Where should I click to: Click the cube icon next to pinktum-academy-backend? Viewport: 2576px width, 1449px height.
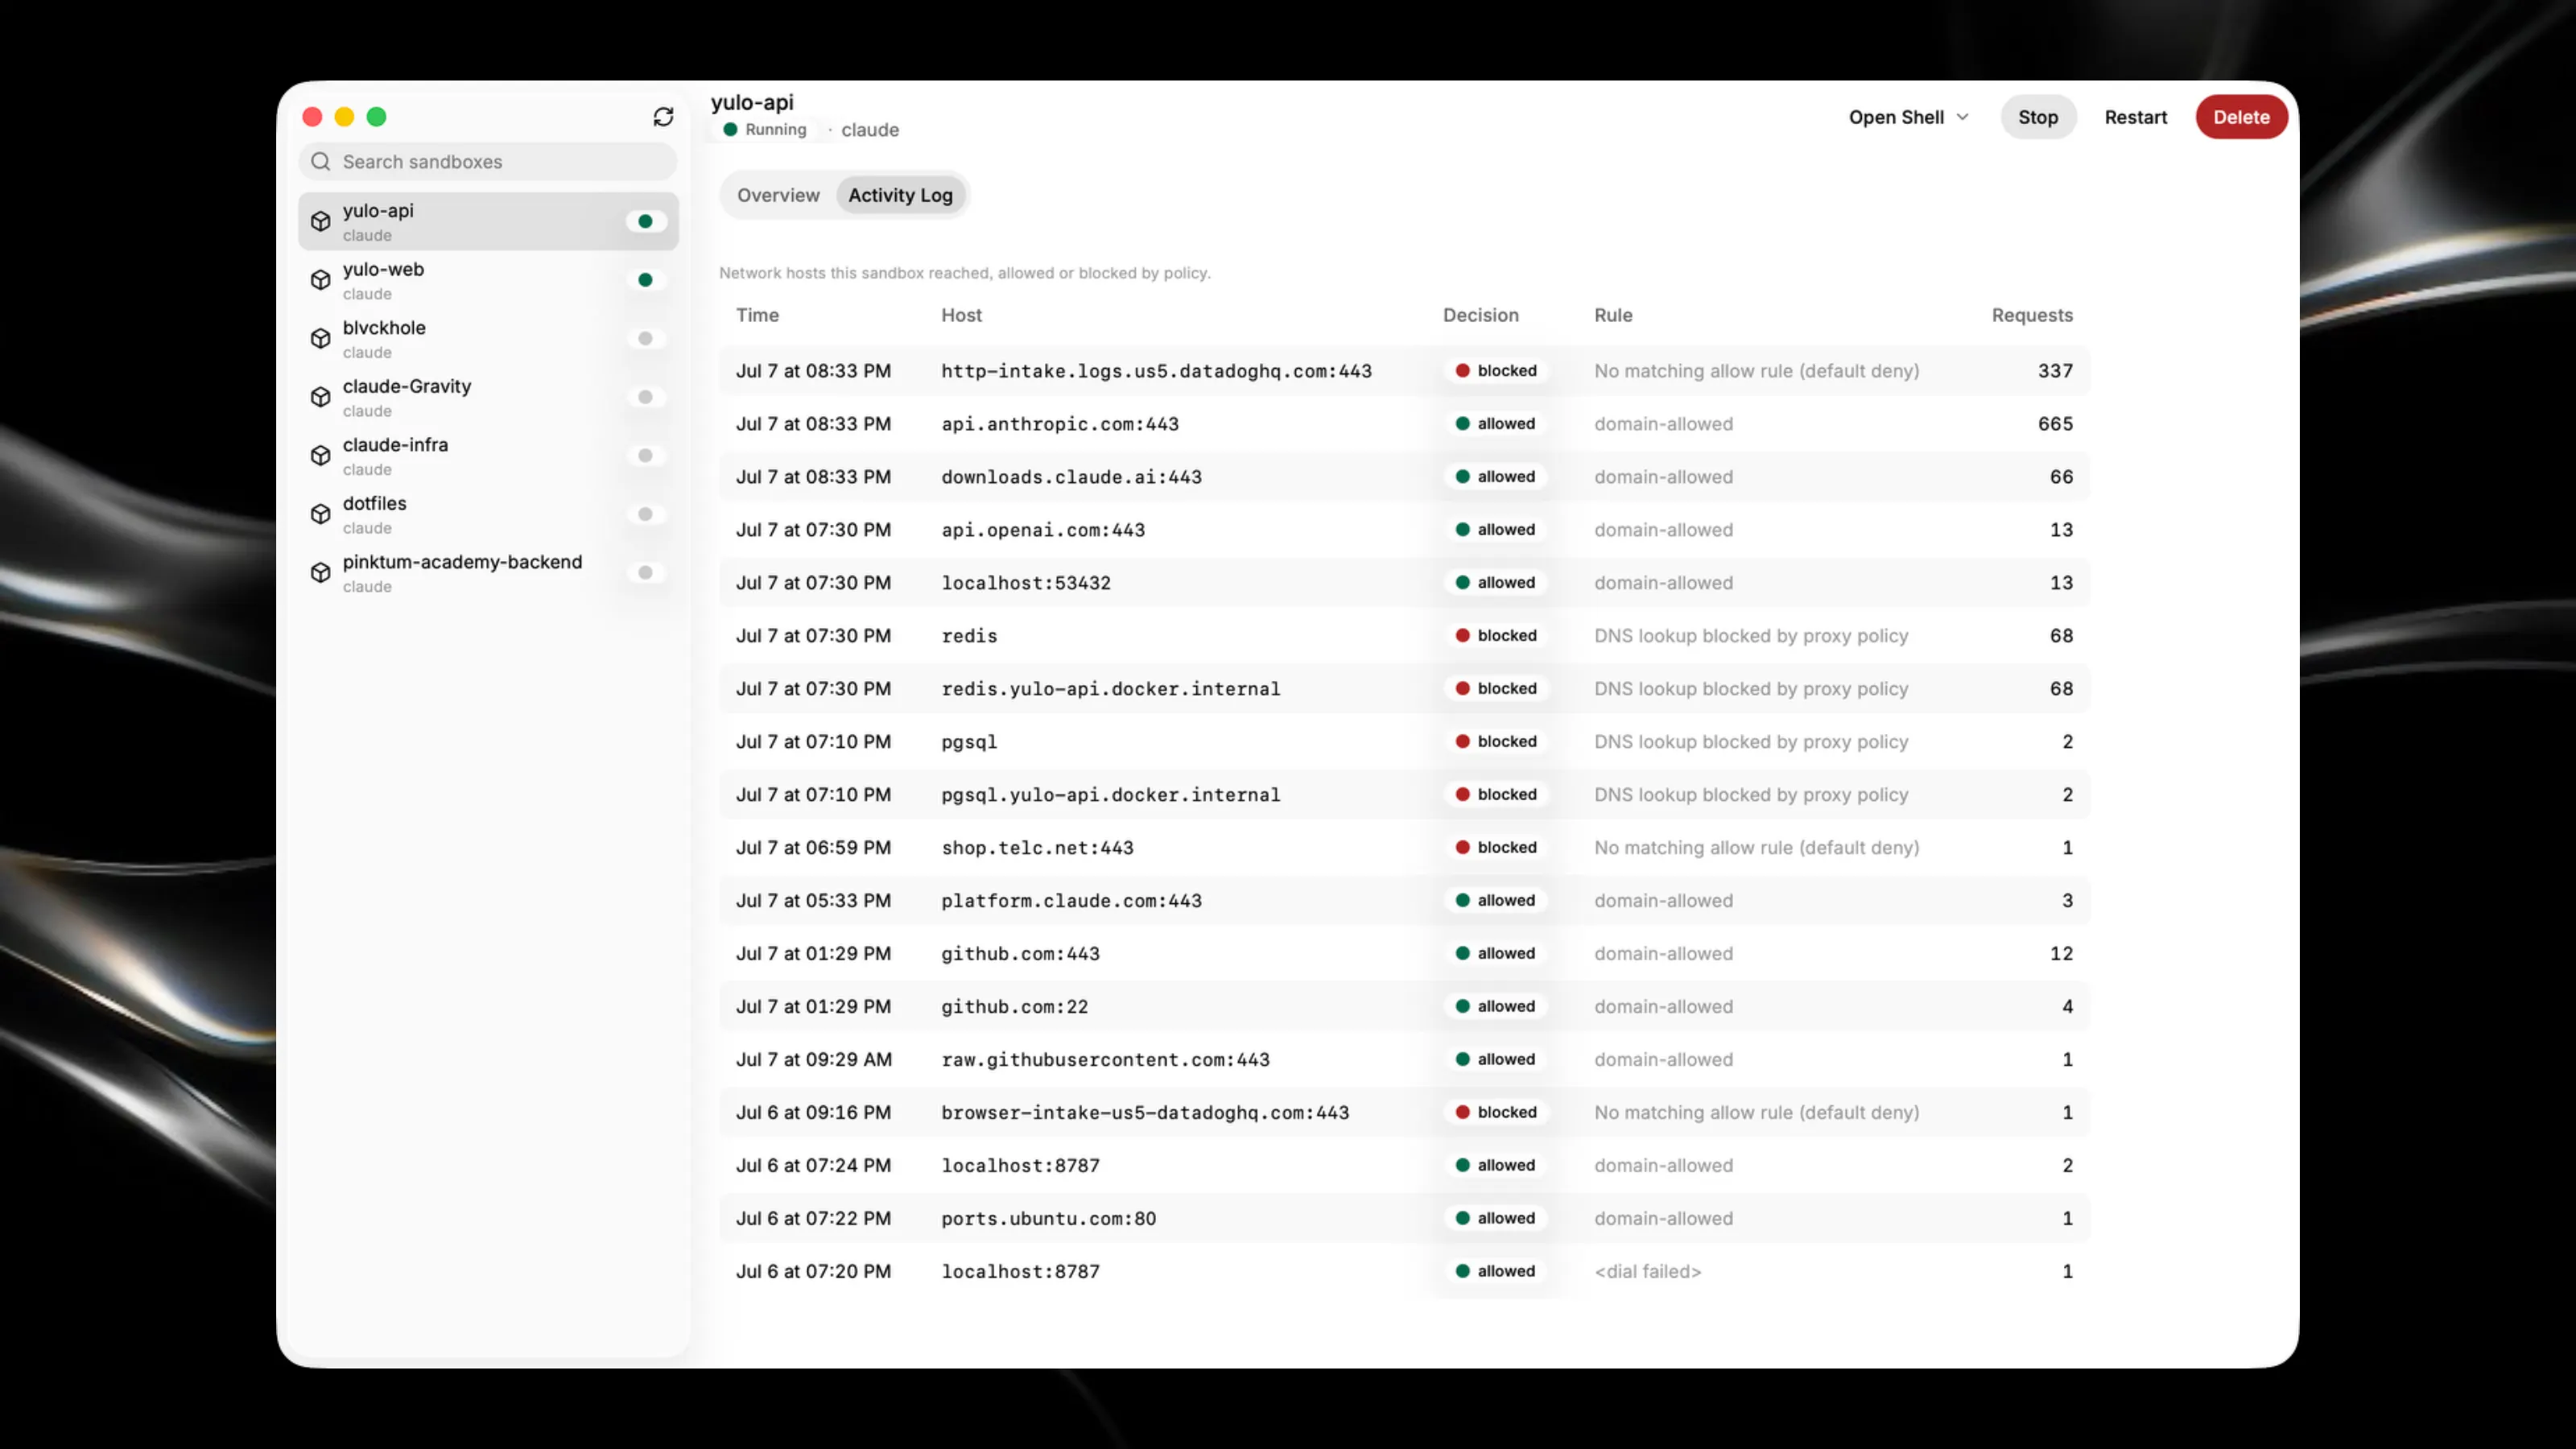click(320, 572)
